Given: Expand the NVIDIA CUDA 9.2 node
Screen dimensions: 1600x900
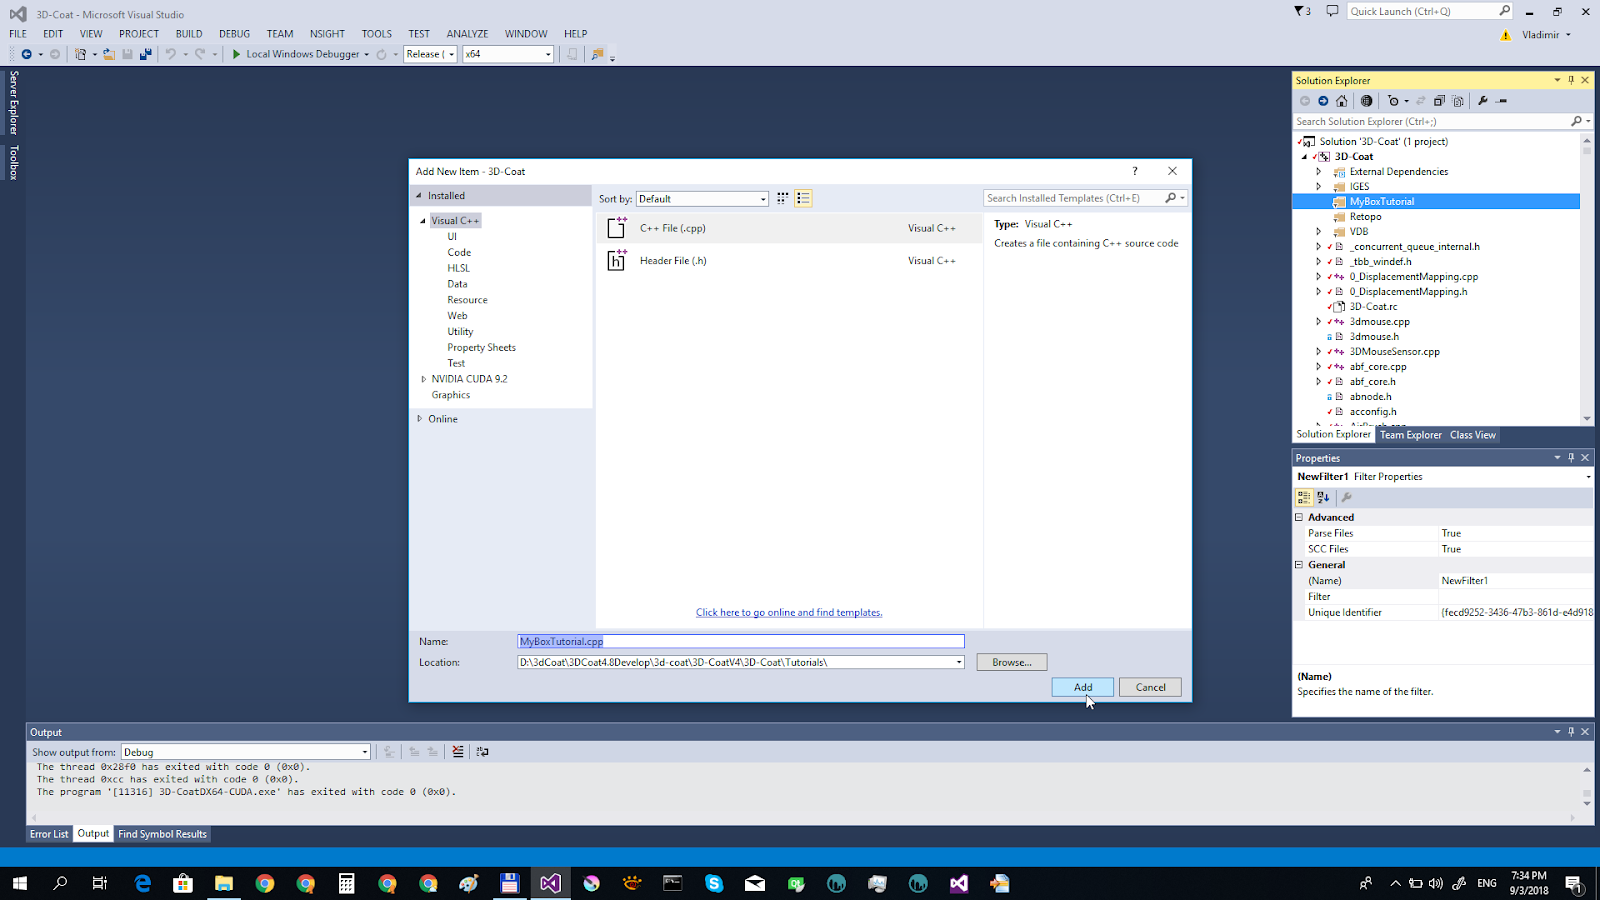Looking at the screenshot, I should tap(423, 379).
